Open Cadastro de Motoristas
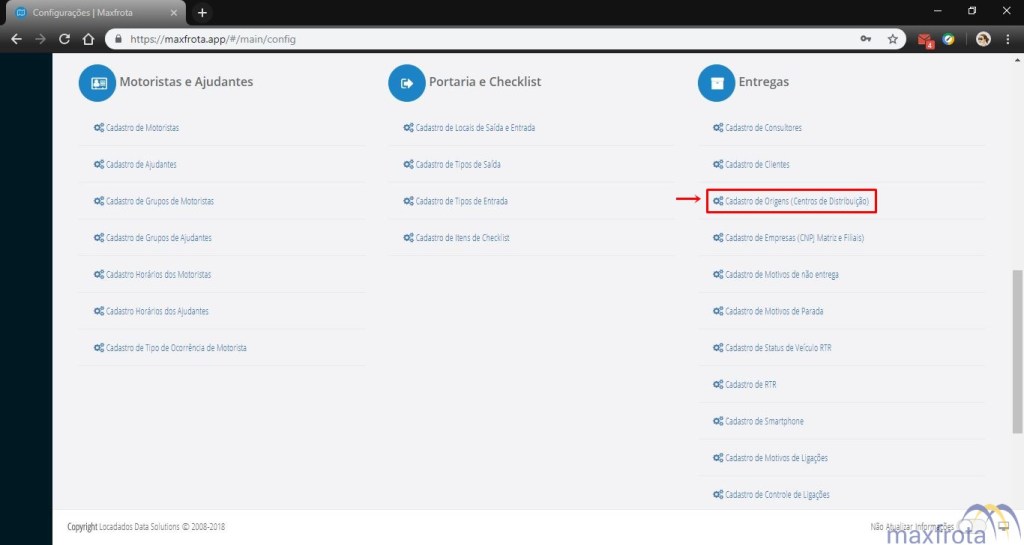This screenshot has height=545, width=1024. coord(142,128)
